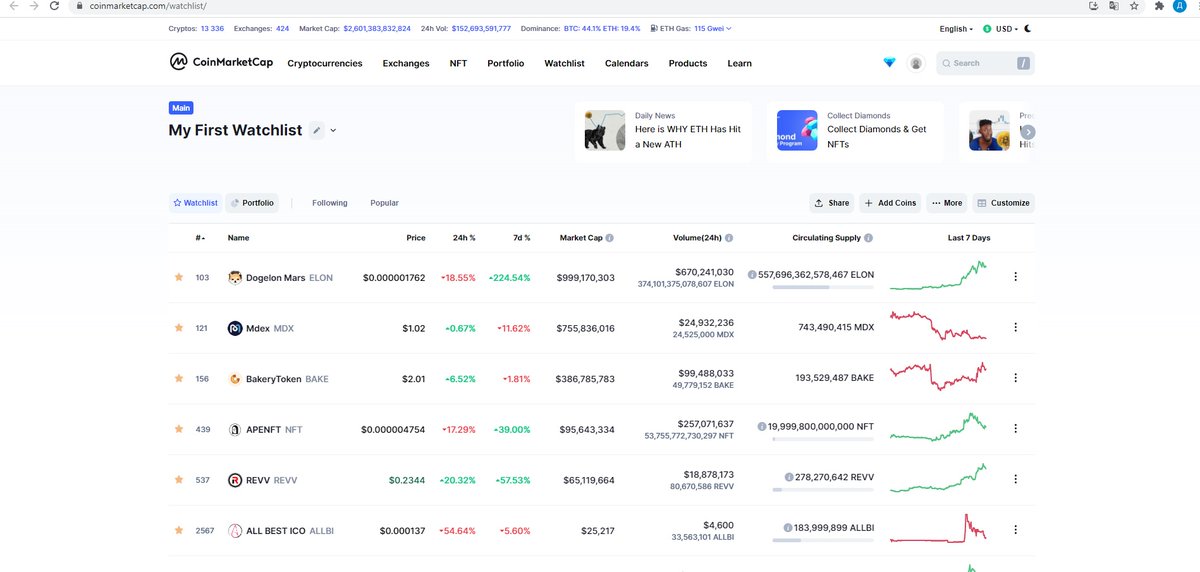The image size is (1200, 572).
Task: Click the ALL BEST ICO coin logo
Action: point(235,531)
